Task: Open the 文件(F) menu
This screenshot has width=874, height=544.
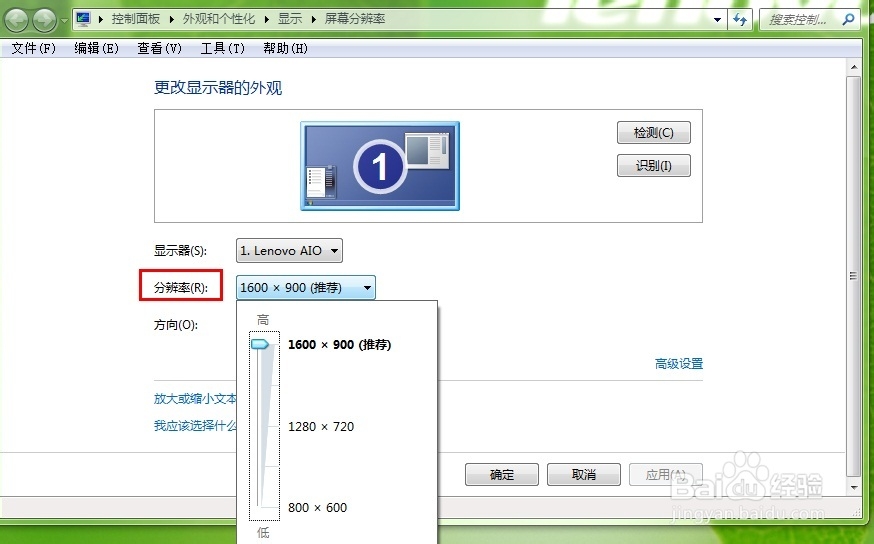Action: coord(33,48)
